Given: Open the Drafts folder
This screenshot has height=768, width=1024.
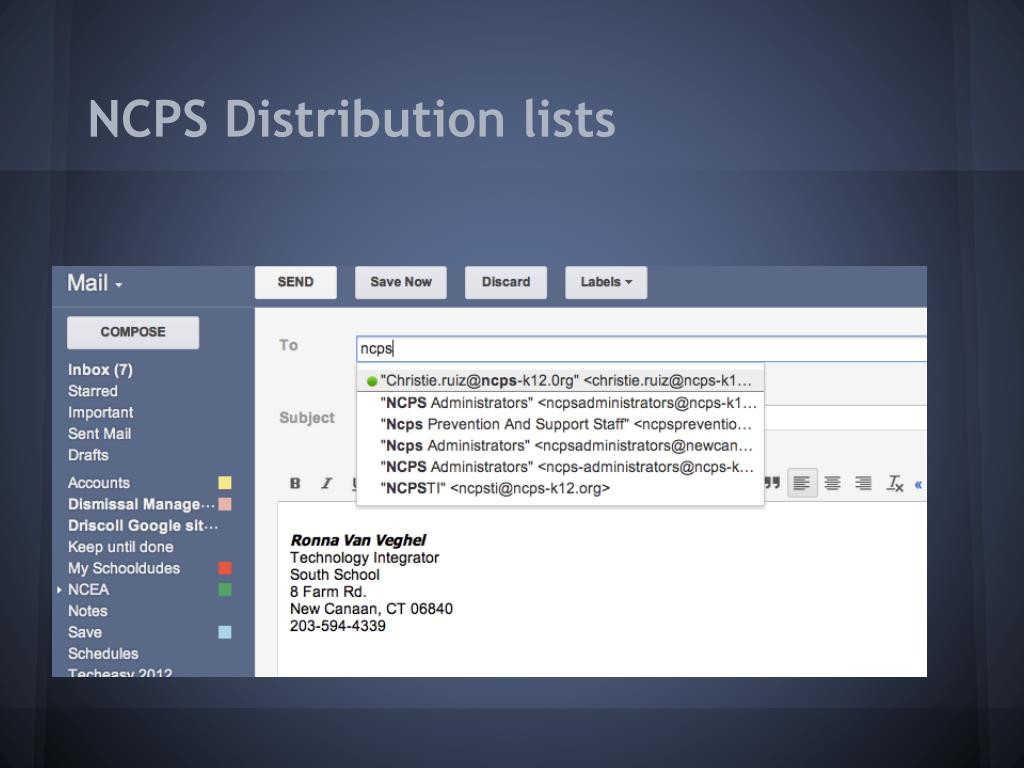Looking at the screenshot, I should coord(88,455).
